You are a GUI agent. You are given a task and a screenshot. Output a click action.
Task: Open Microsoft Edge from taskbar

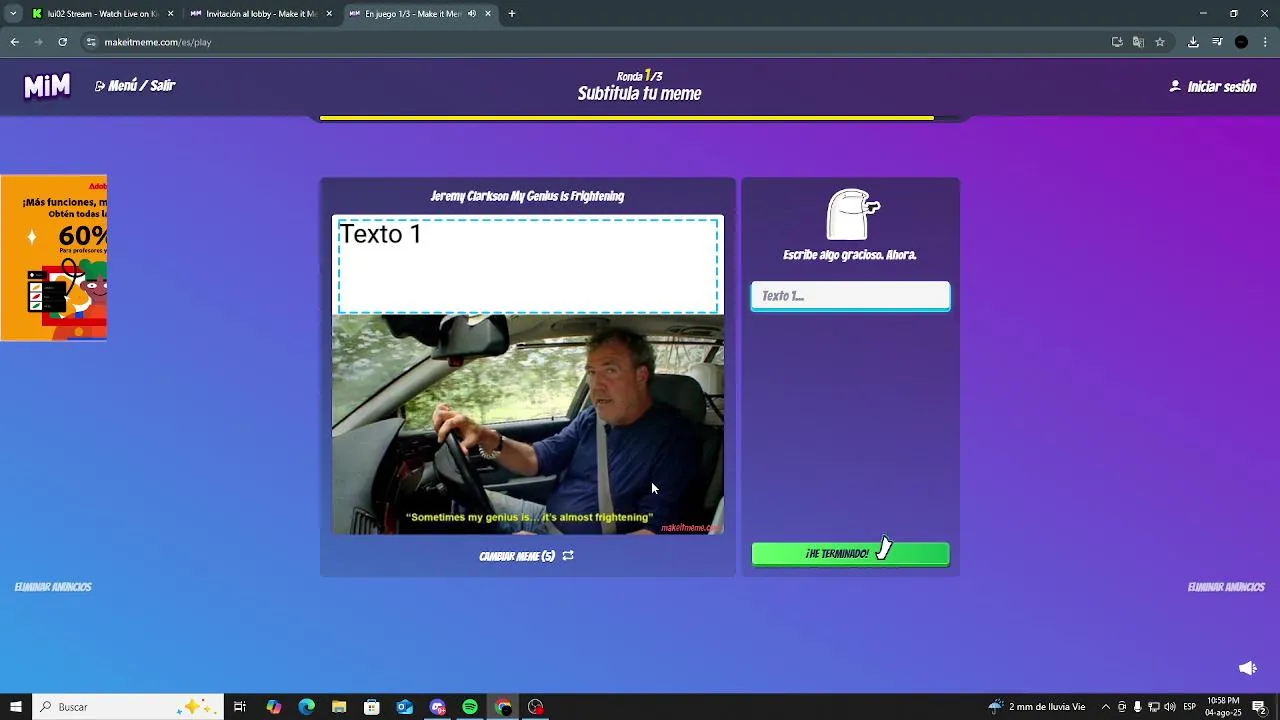[x=307, y=707]
